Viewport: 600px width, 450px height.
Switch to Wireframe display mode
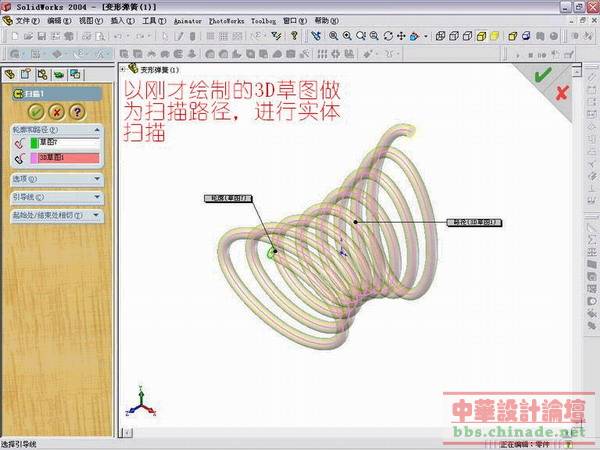[x=440, y=36]
